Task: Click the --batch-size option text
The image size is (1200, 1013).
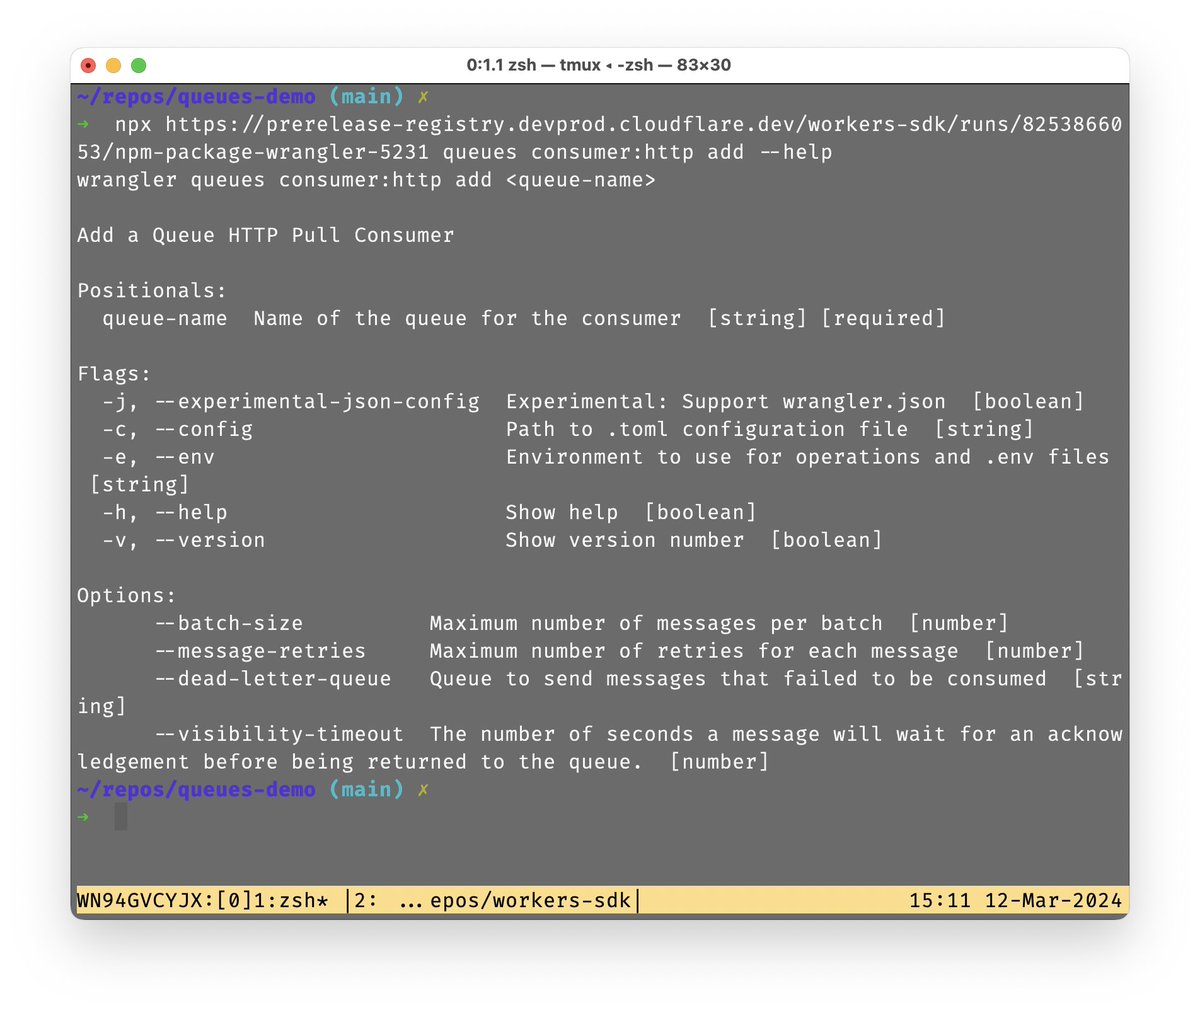Action: [x=228, y=624]
